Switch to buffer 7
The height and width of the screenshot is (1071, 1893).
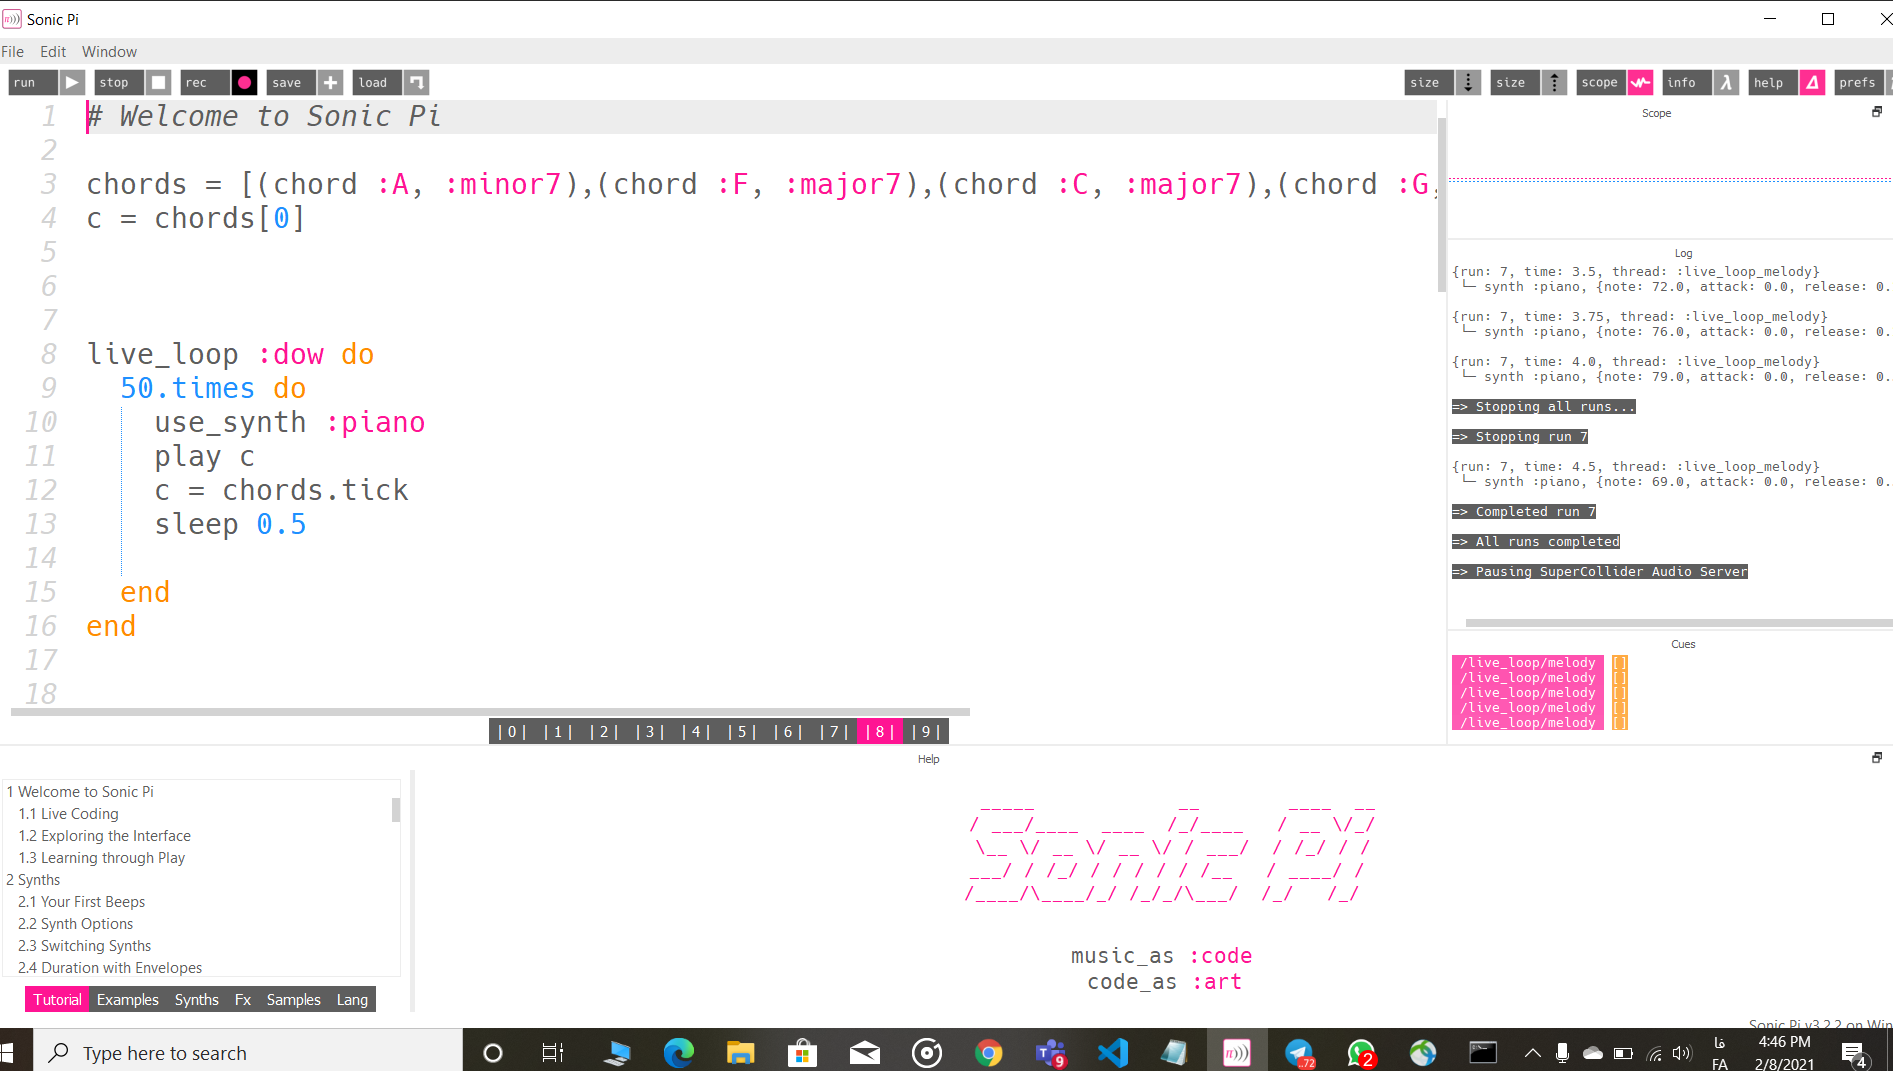click(834, 732)
